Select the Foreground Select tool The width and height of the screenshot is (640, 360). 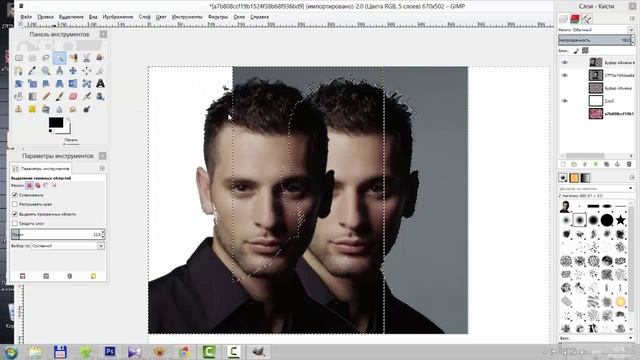[x=100, y=58]
